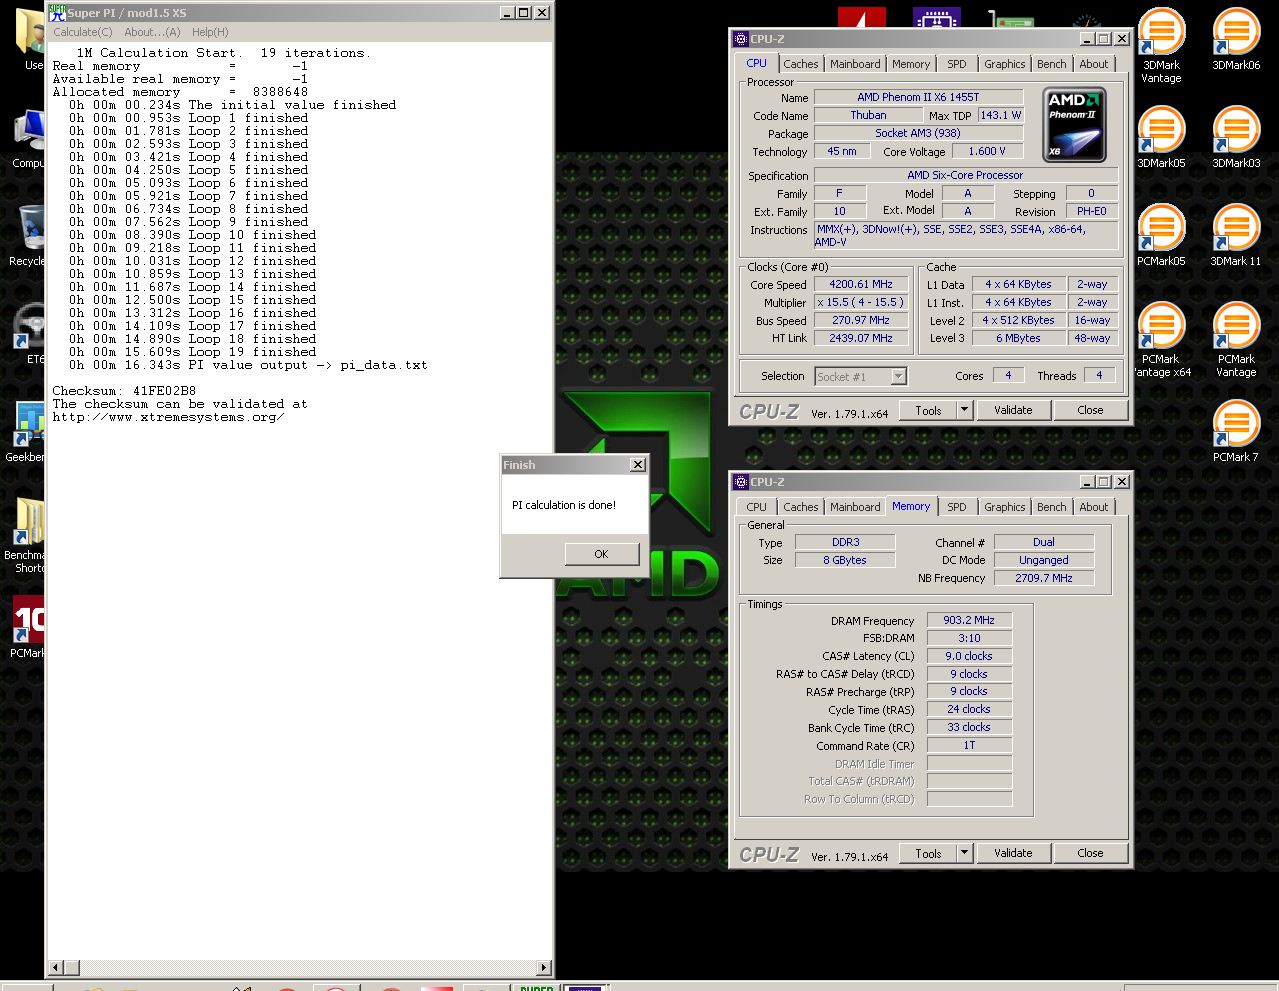Click Validate in CPU-Z processor window
The height and width of the screenshot is (991, 1279).
click(1013, 410)
